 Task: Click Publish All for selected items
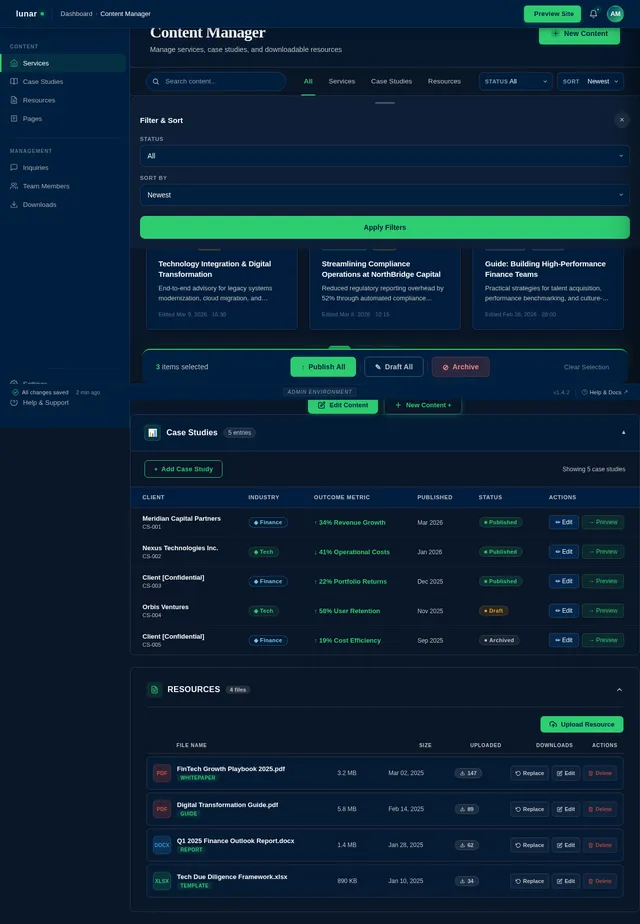click(323, 367)
